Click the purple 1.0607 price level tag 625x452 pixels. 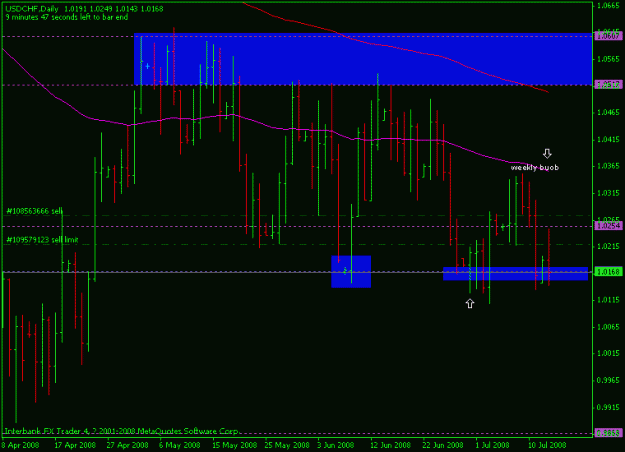[x=608, y=36]
